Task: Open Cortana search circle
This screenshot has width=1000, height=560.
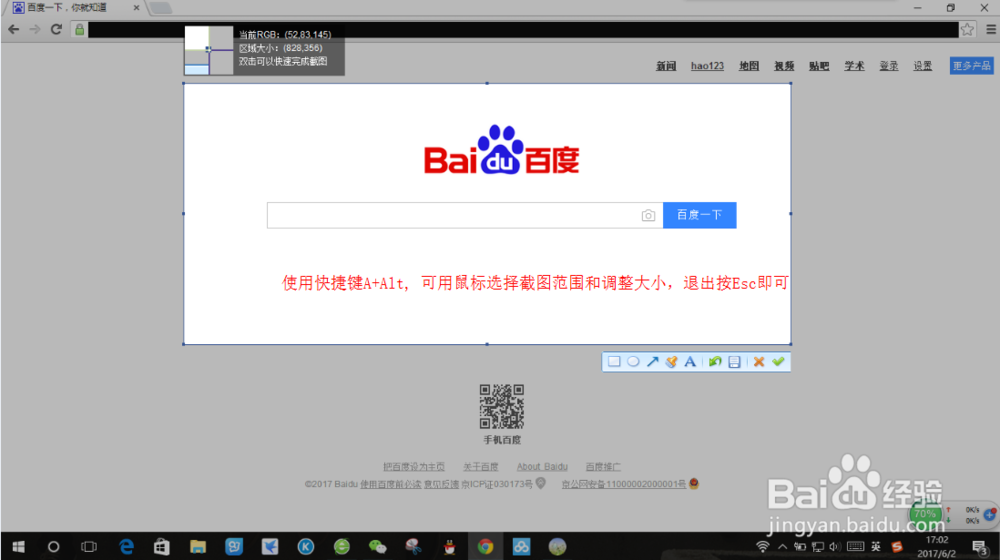Action: 54,547
